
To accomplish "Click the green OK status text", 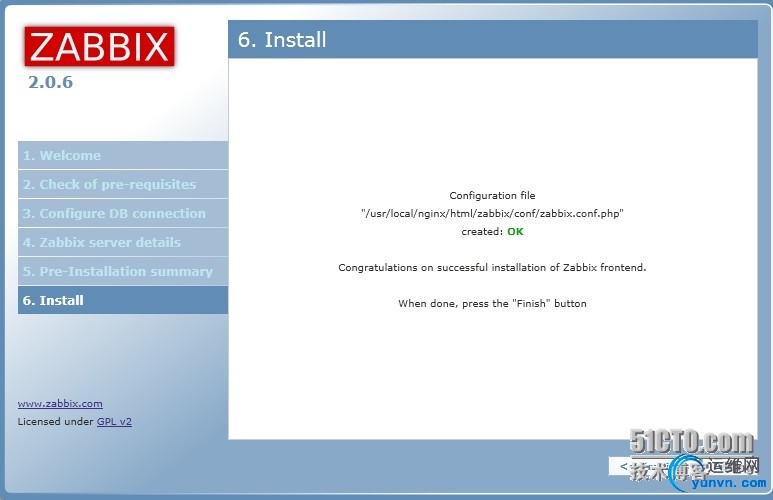I will pyautogui.click(x=515, y=231).
